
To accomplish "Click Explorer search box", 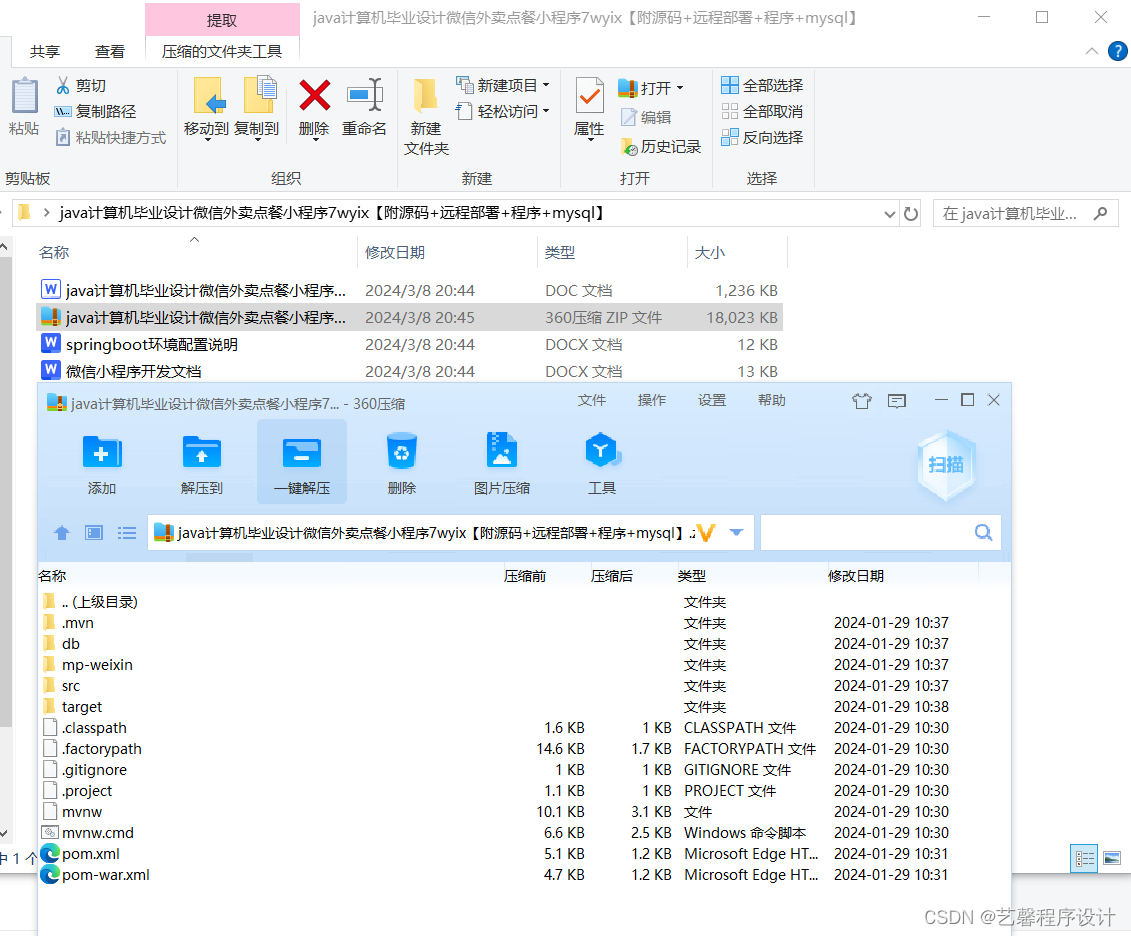I will [1025, 214].
